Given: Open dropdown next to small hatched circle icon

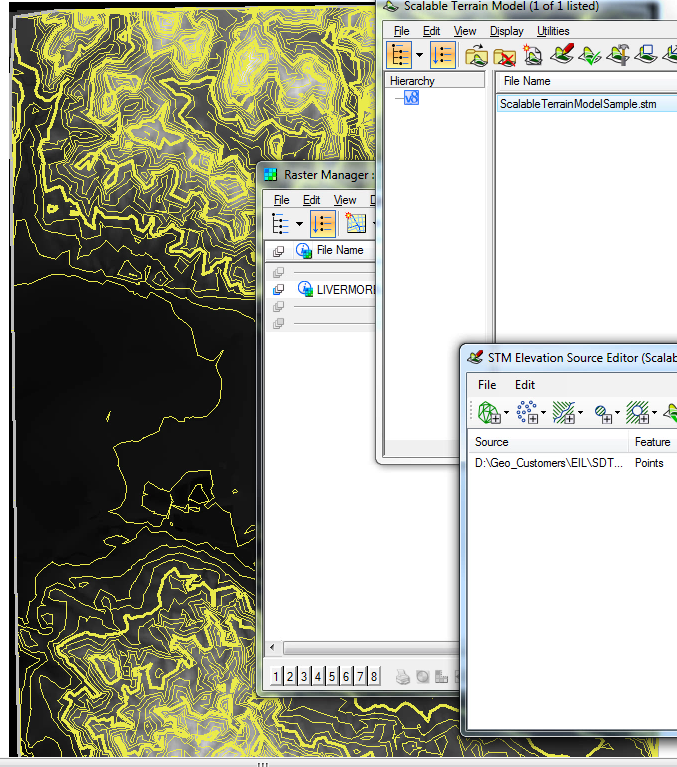Looking at the screenshot, I should point(617,412).
